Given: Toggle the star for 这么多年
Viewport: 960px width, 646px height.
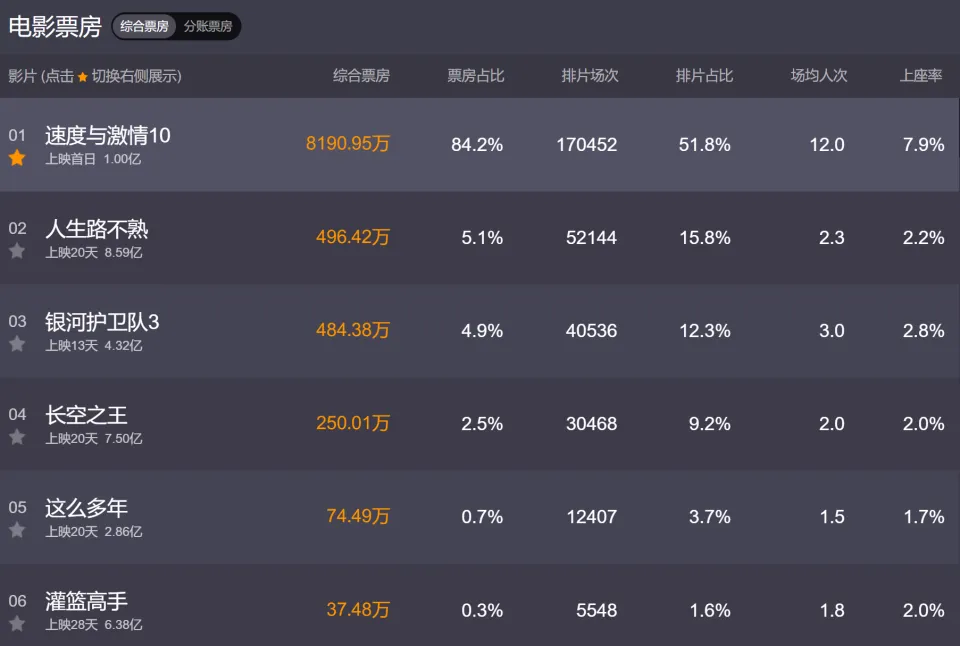Looking at the screenshot, I should point(17,530).
